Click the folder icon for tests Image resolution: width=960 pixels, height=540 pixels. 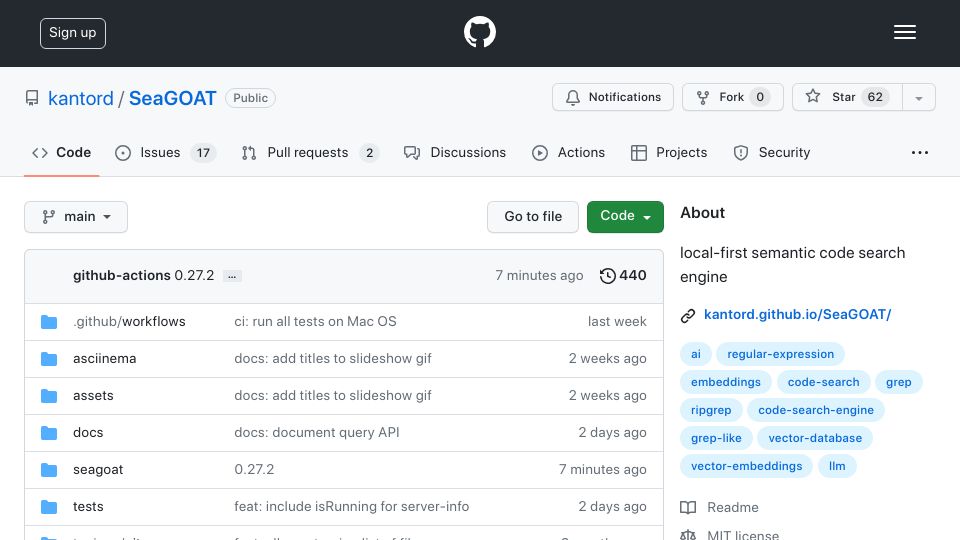click(x=49, y=507)
